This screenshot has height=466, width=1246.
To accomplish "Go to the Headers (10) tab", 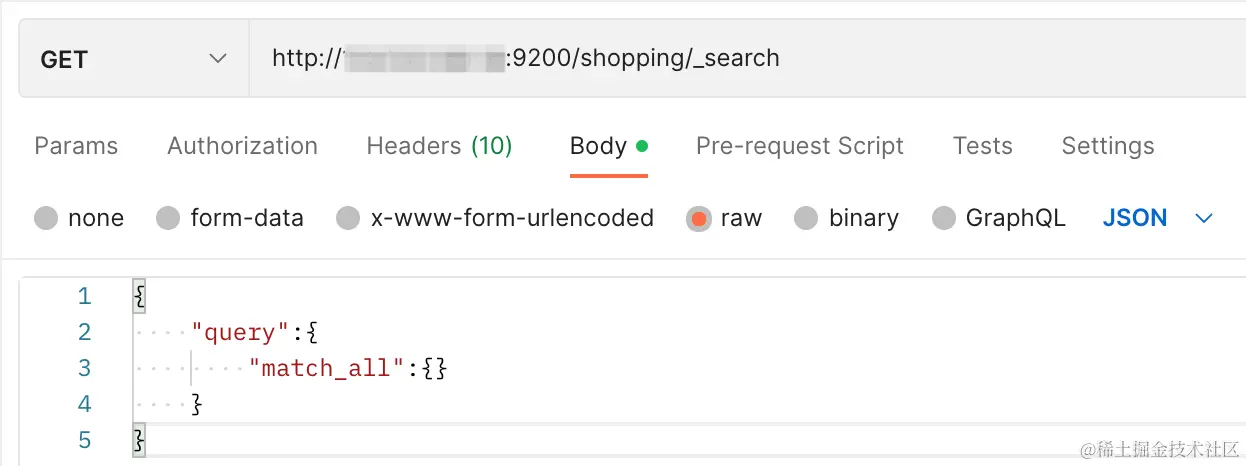I will (x=439, y=146).
